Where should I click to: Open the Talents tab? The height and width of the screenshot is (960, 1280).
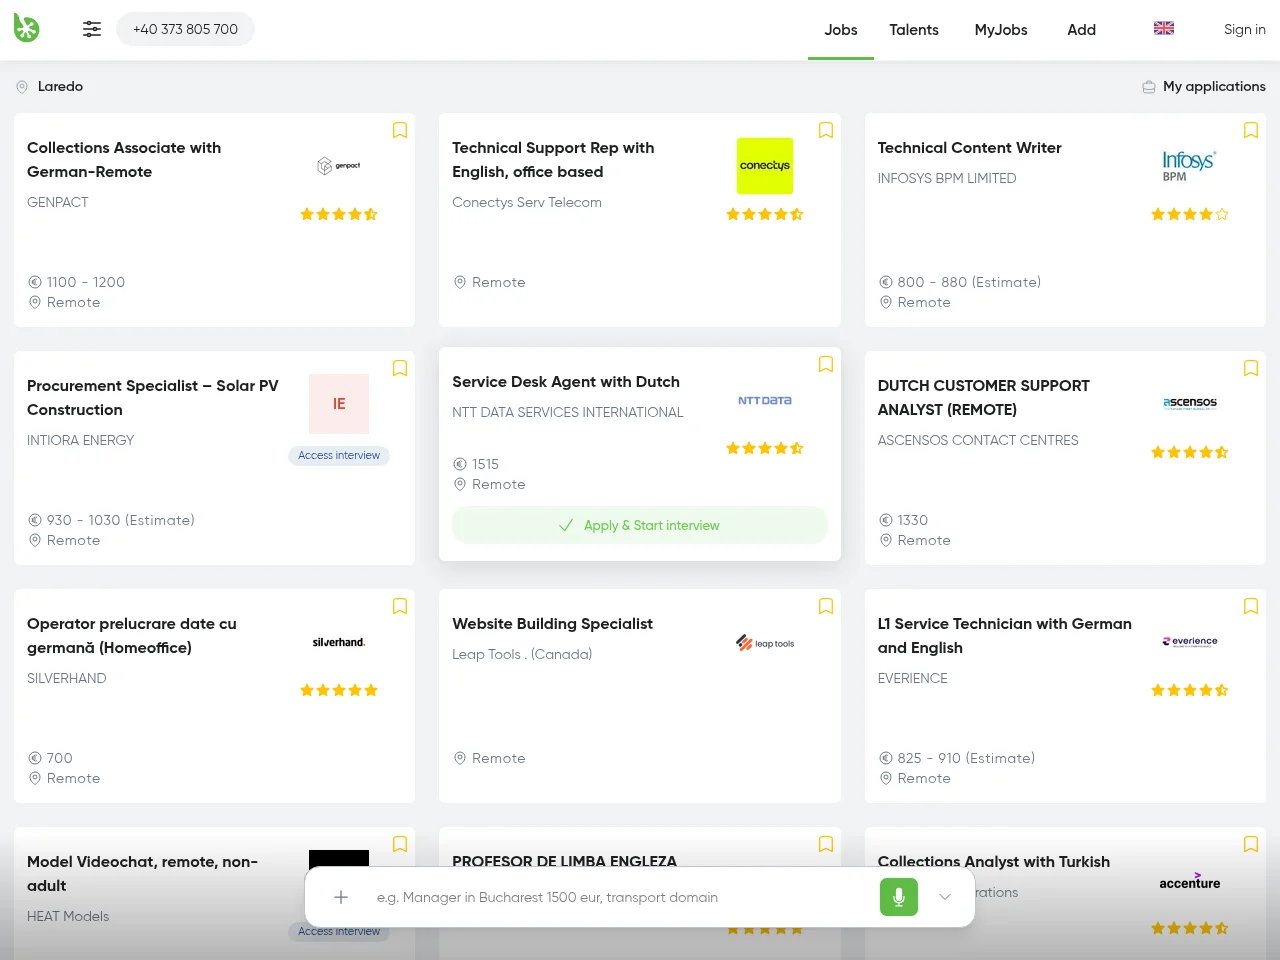tap(914, 30)
